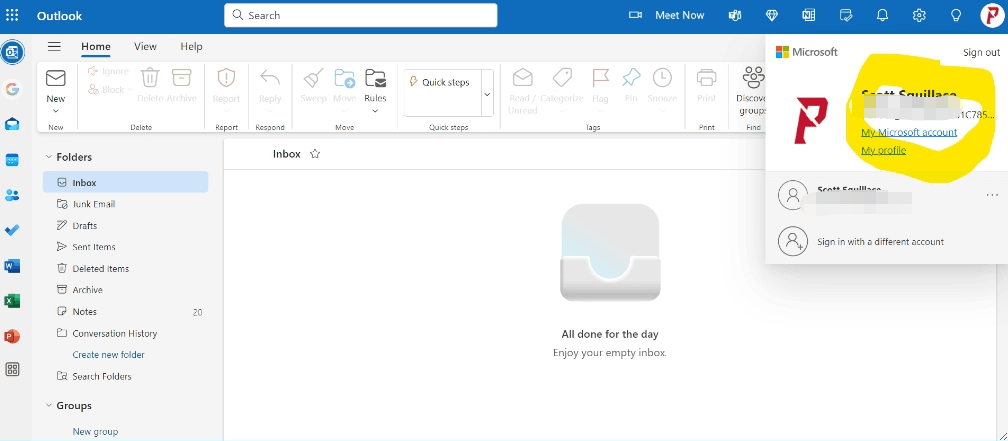Click the account avatar in header
Screen dimensions: 1008x441
993,15
